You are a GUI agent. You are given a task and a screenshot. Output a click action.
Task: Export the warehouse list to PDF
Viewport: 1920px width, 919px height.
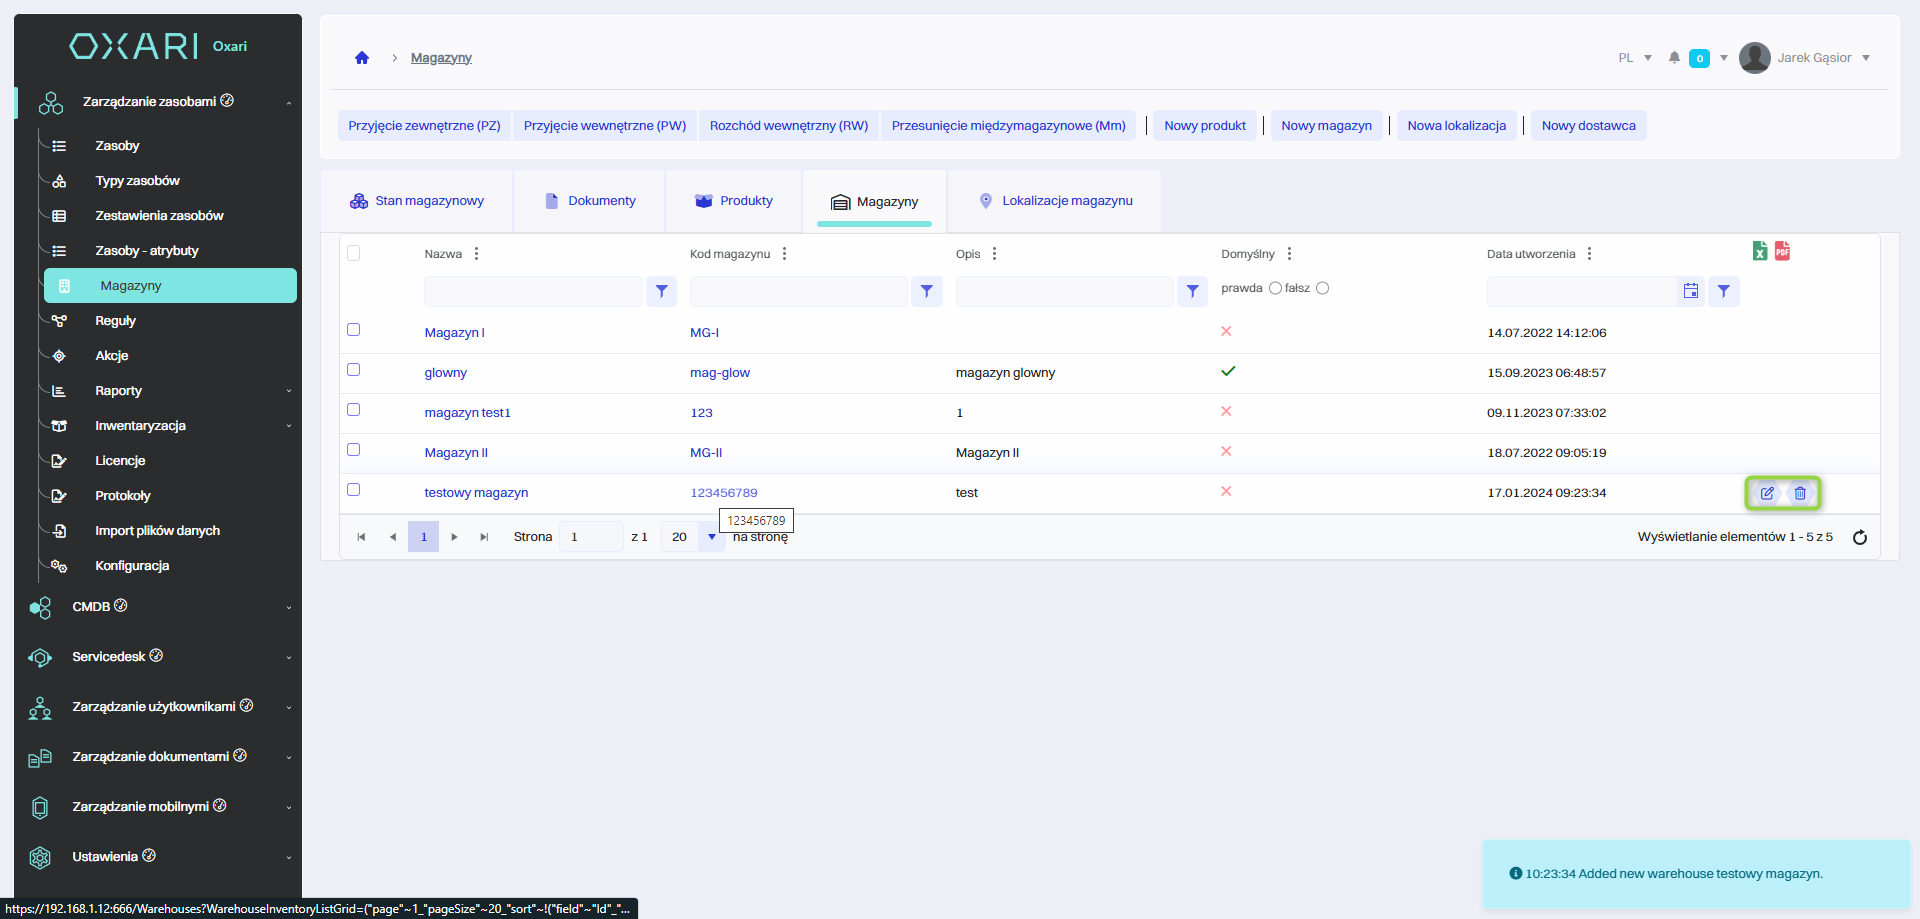(1782, 251)
